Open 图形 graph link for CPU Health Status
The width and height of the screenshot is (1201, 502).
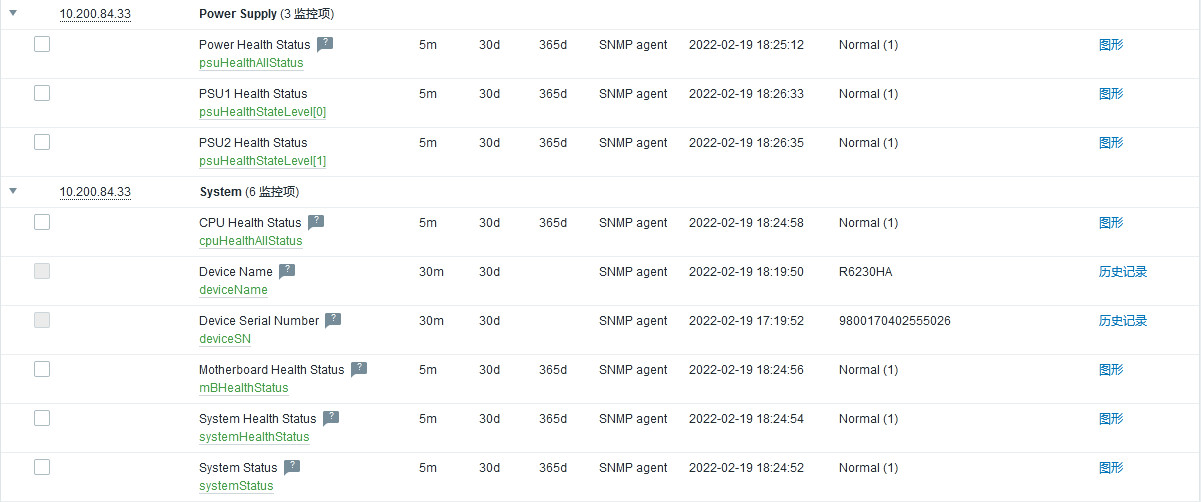(1111, 222)
